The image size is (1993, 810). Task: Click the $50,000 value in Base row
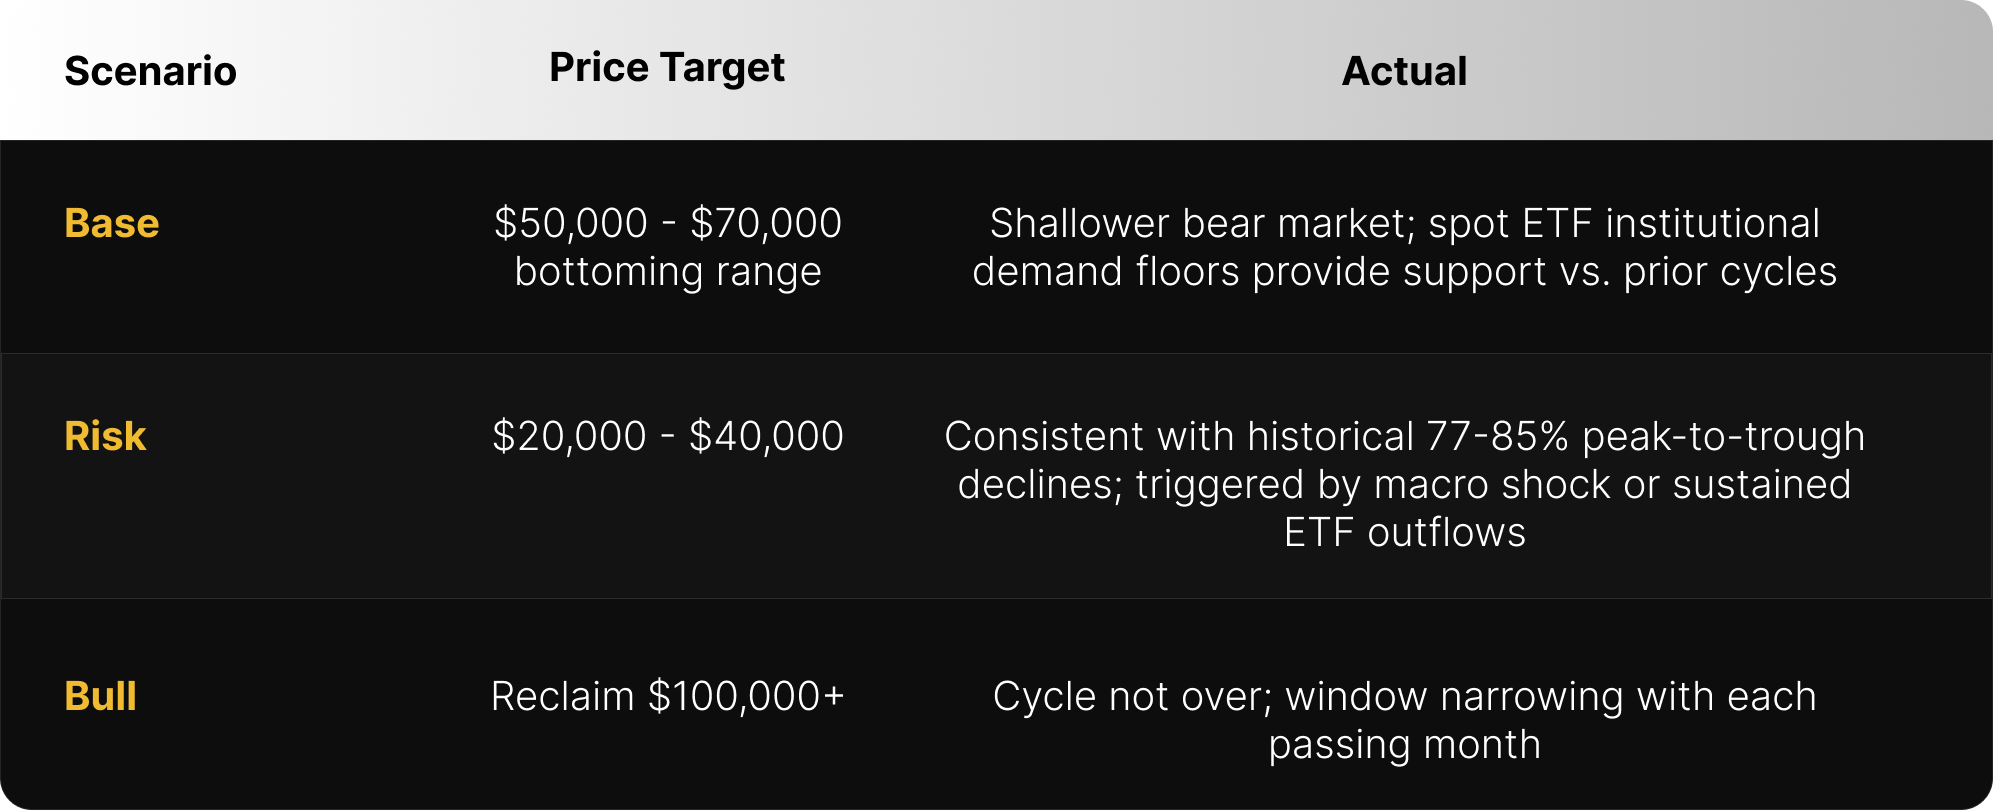571,223
